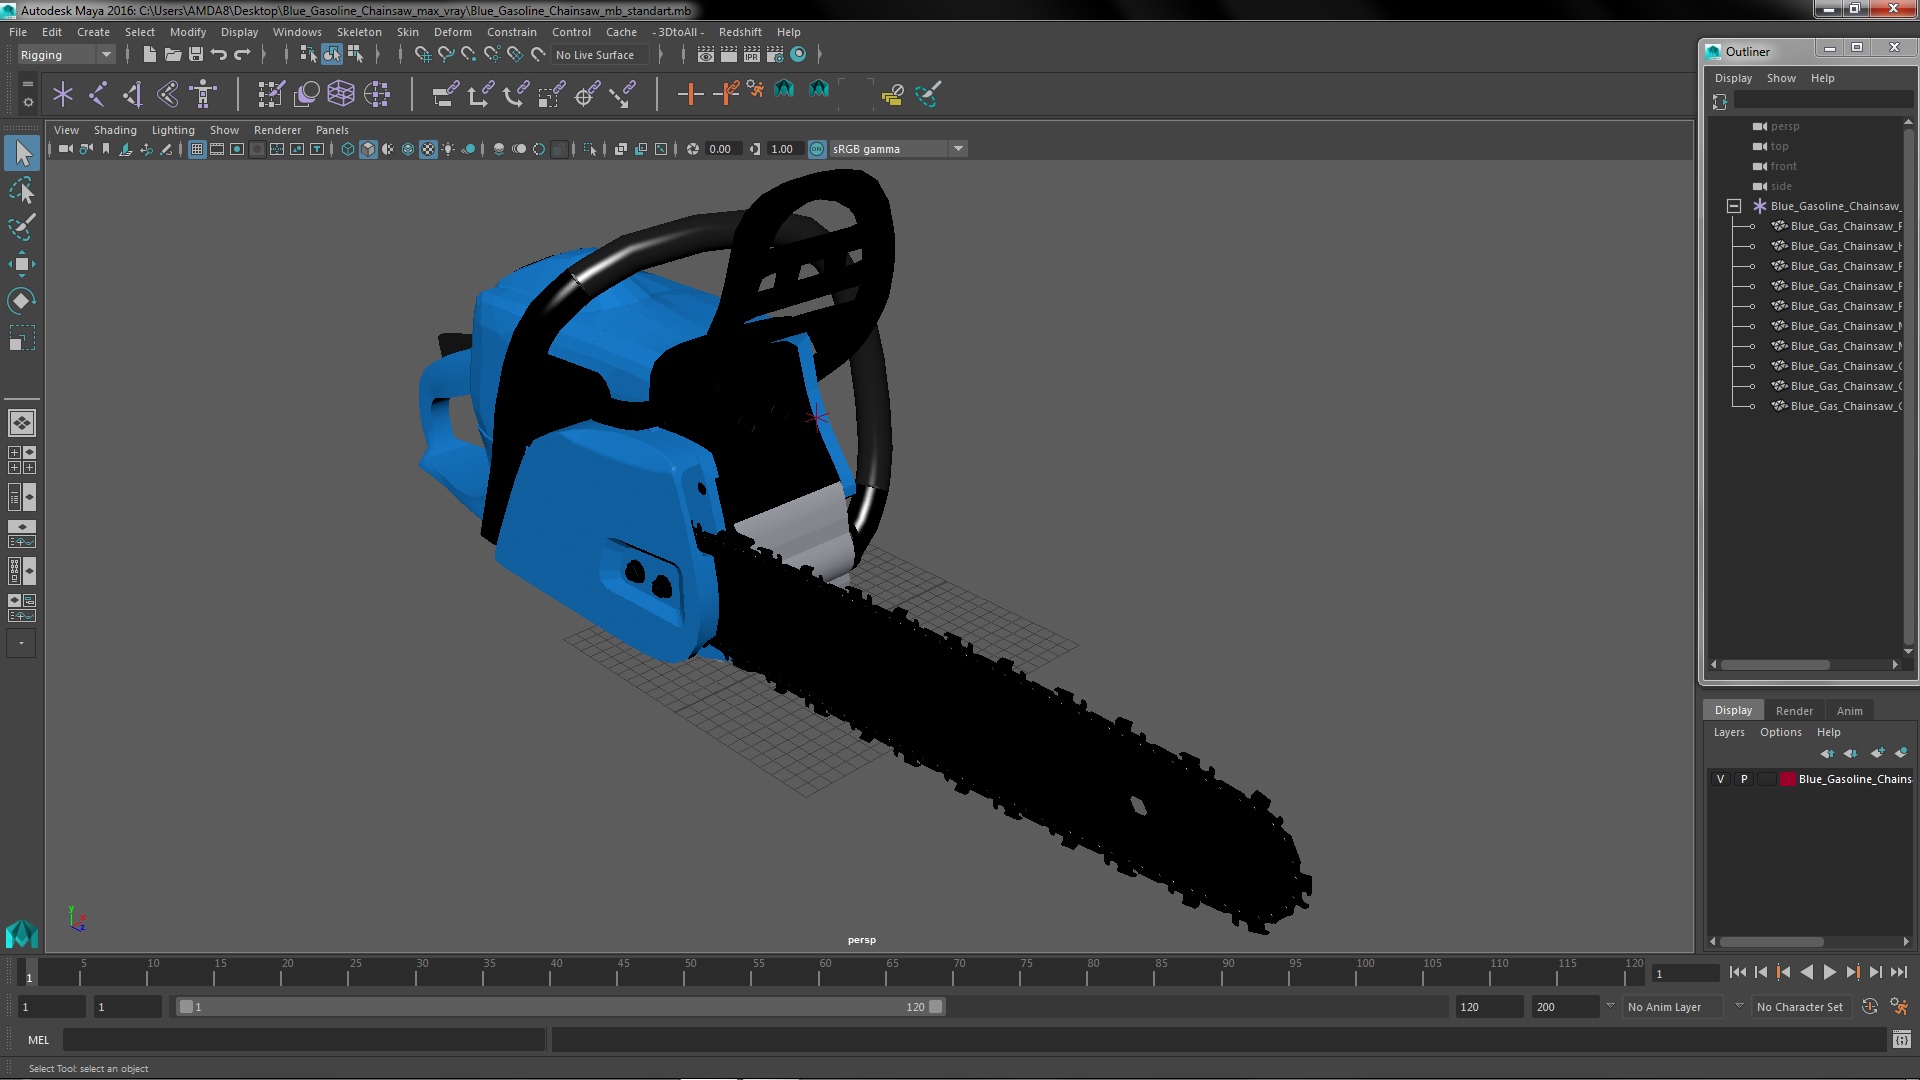The image size is (1920, 1080).
Task: Click the time range slider bar
Action: point(560,1007)
